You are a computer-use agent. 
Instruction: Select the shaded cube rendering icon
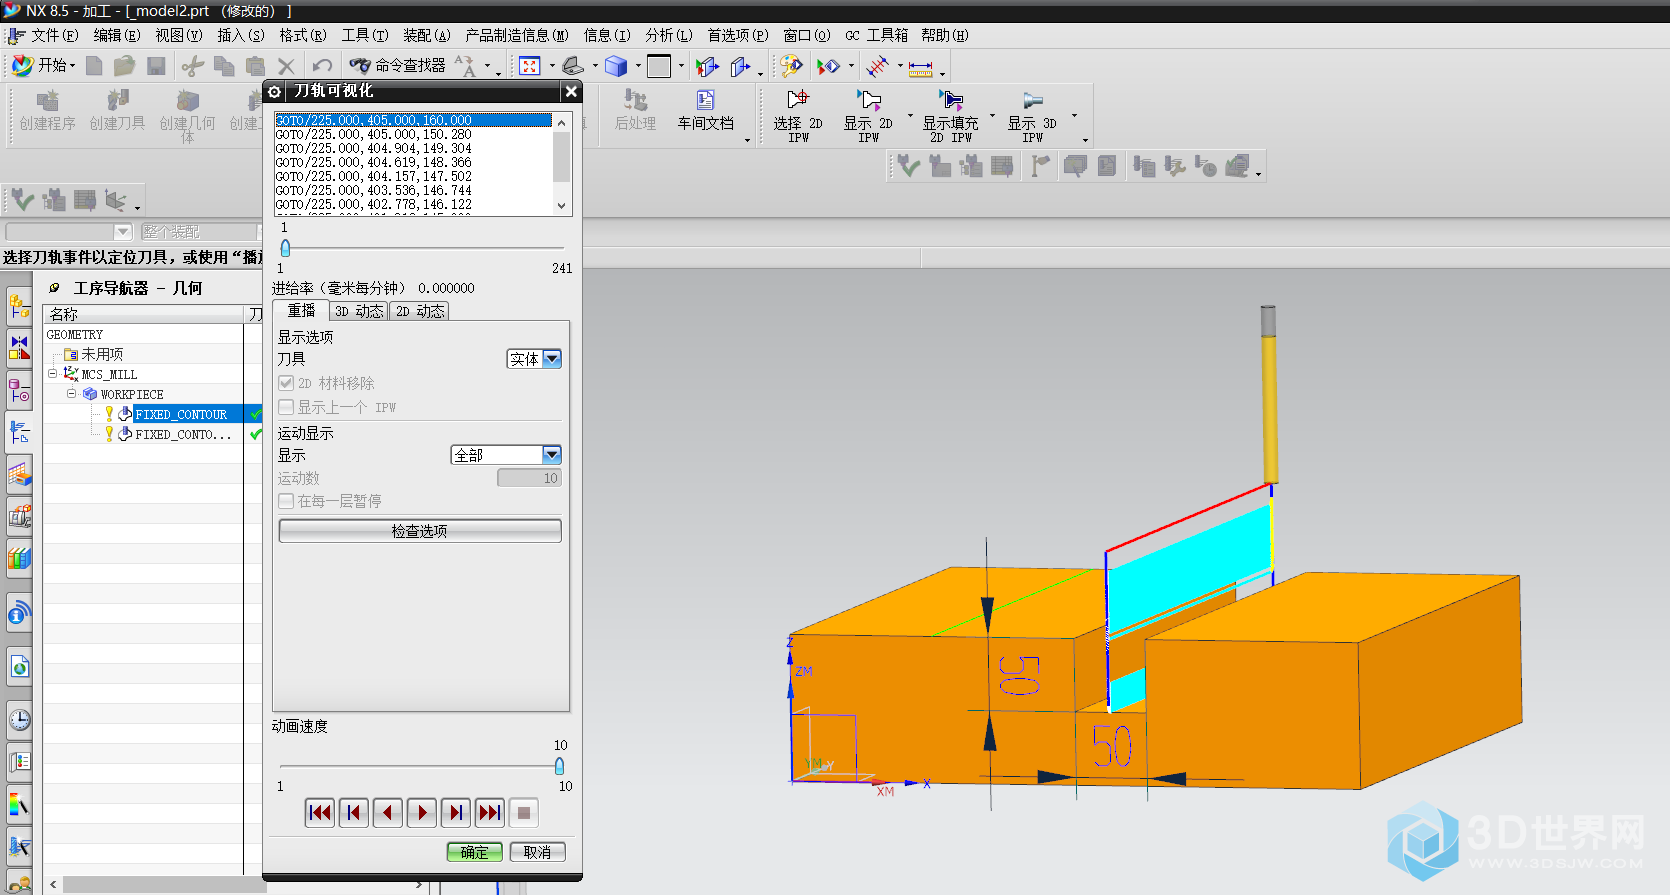(x=616, y=66)
